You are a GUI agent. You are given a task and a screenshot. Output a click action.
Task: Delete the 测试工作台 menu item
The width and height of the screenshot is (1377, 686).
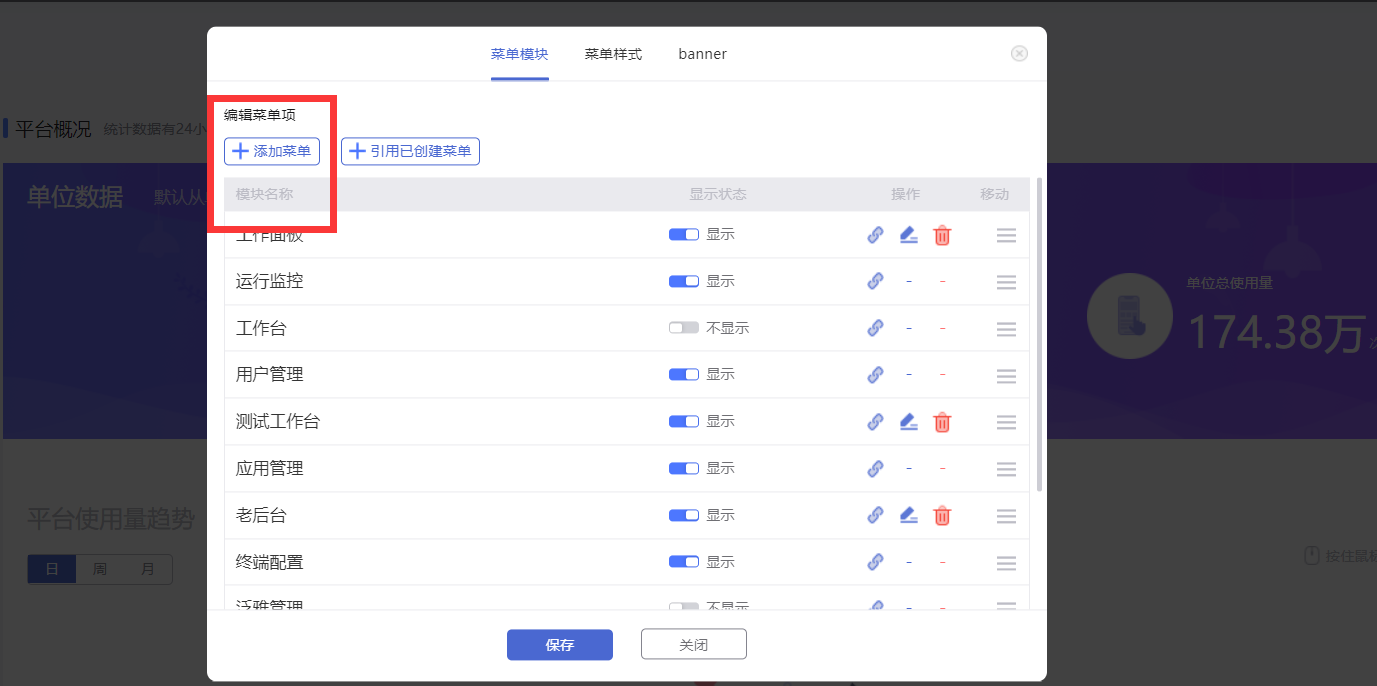pos(942,422)
